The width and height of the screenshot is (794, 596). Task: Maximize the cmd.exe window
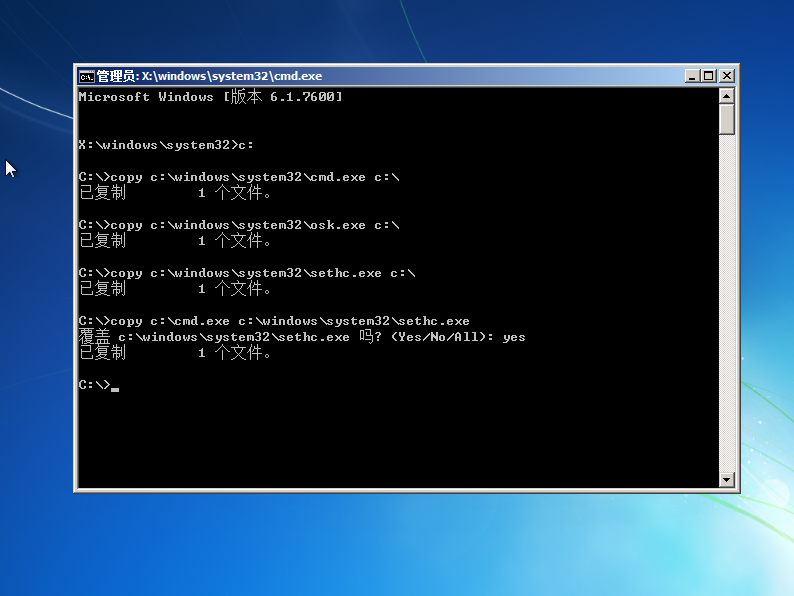click(709, 76)
